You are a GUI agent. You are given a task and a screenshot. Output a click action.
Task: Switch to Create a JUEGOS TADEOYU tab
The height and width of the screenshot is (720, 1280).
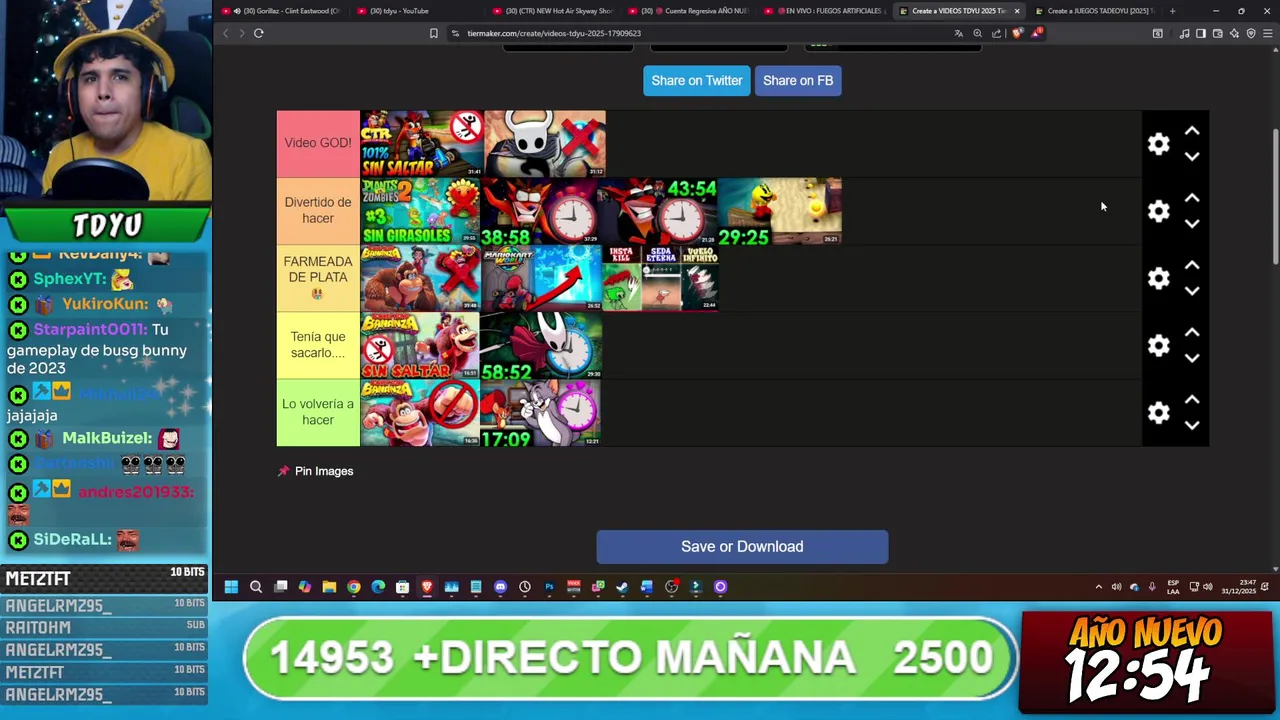(x=1096, y=11)
